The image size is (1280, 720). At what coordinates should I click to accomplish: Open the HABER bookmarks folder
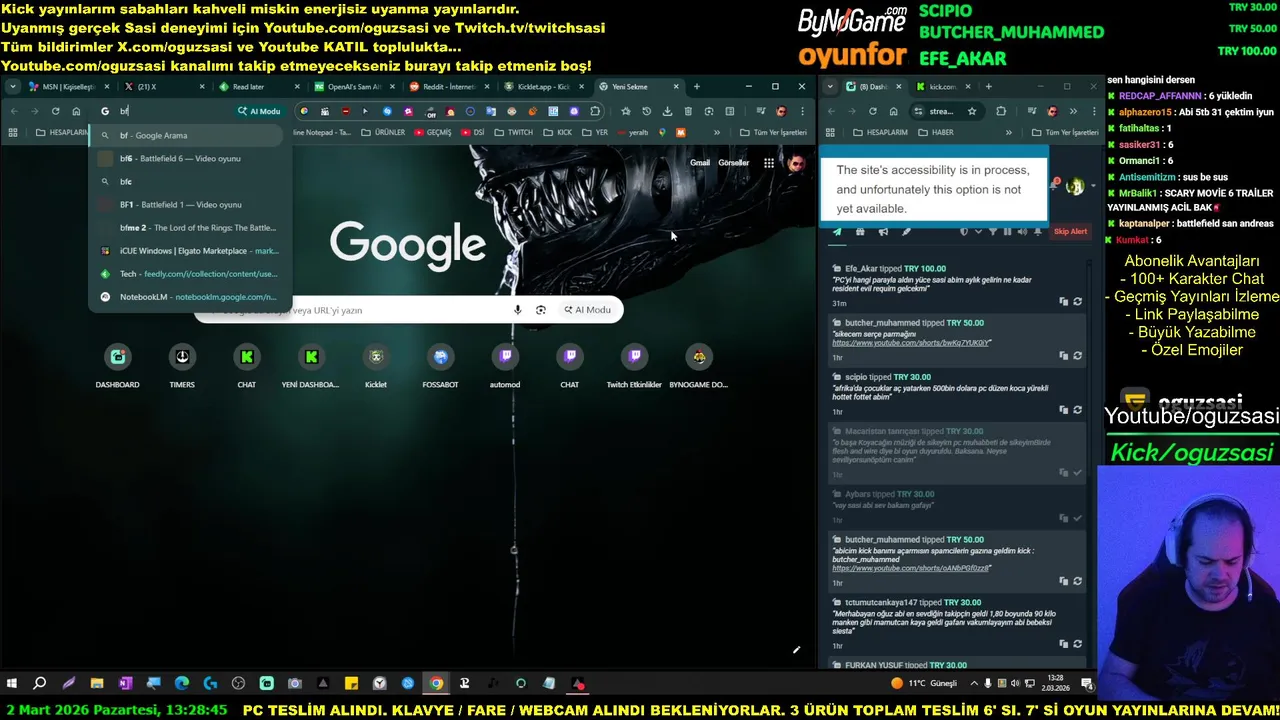935,132
